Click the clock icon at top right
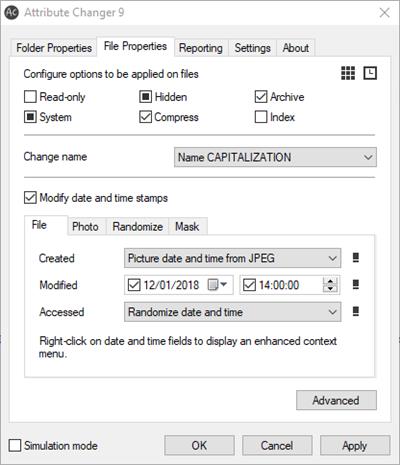The image size is (400, 465). tap(370, 73)
